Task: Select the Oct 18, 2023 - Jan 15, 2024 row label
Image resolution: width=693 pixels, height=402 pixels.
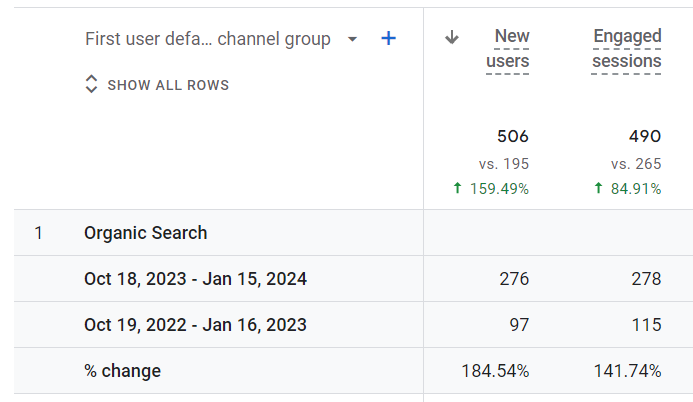Action: point(195,279)
